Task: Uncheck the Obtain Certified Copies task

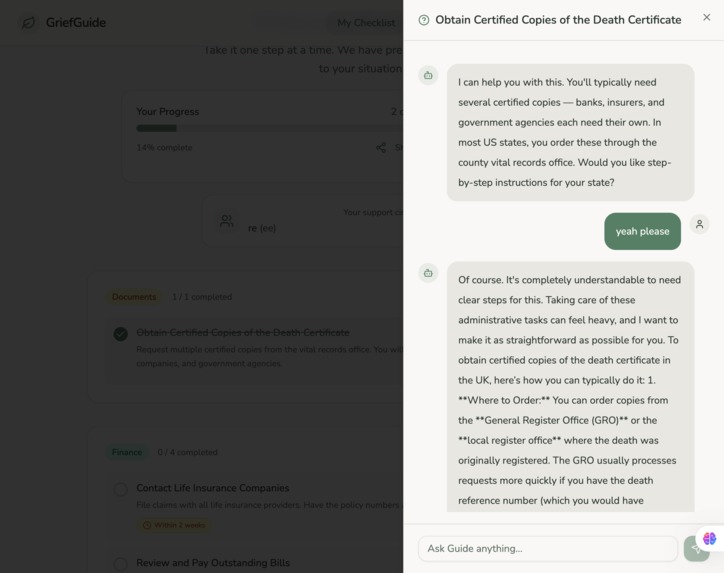Action: (x=121, y=333)
